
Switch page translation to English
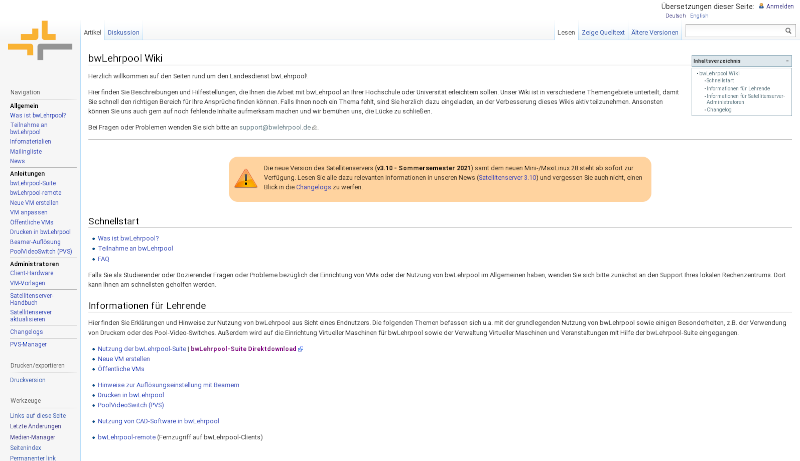[699, 16]
